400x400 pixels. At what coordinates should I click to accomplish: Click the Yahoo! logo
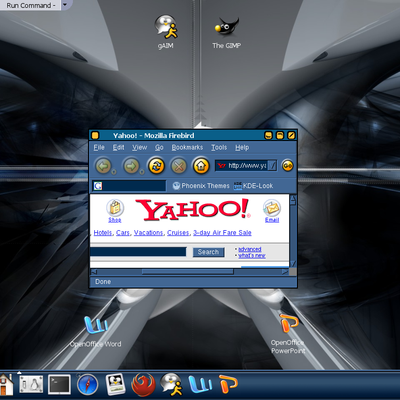[193, 209]
